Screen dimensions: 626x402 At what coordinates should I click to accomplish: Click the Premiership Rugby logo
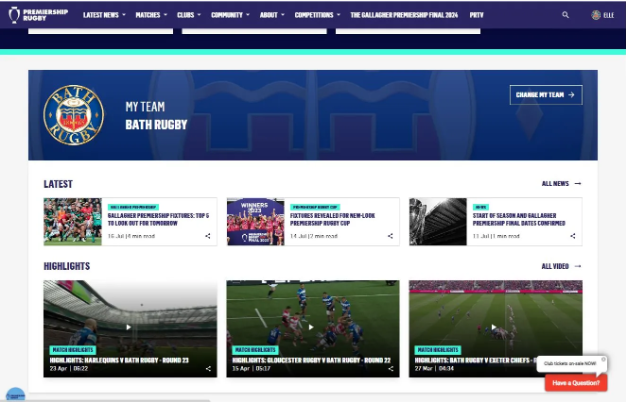click(x=38, y=15)
